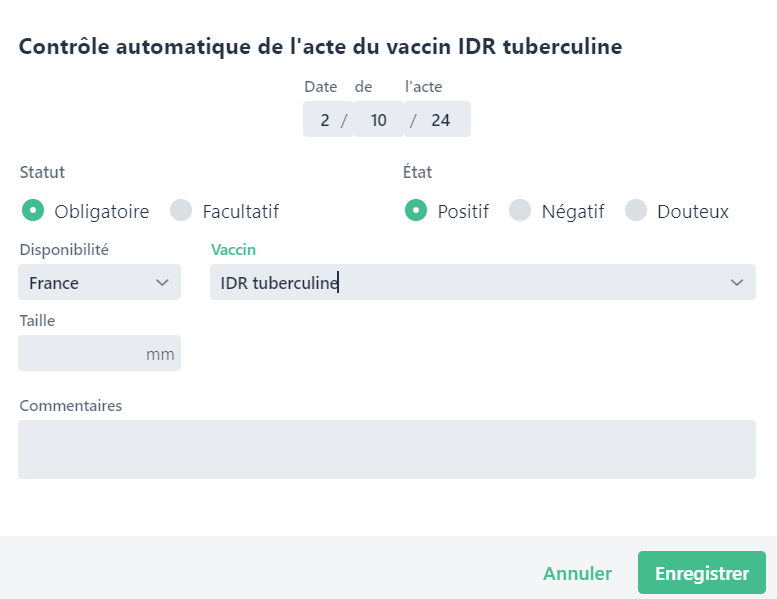Click the Vaccin dropdown chevron arrow

pos(737,283)
